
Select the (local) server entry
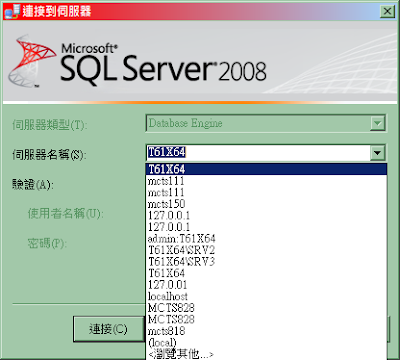(x=266, y=342)
